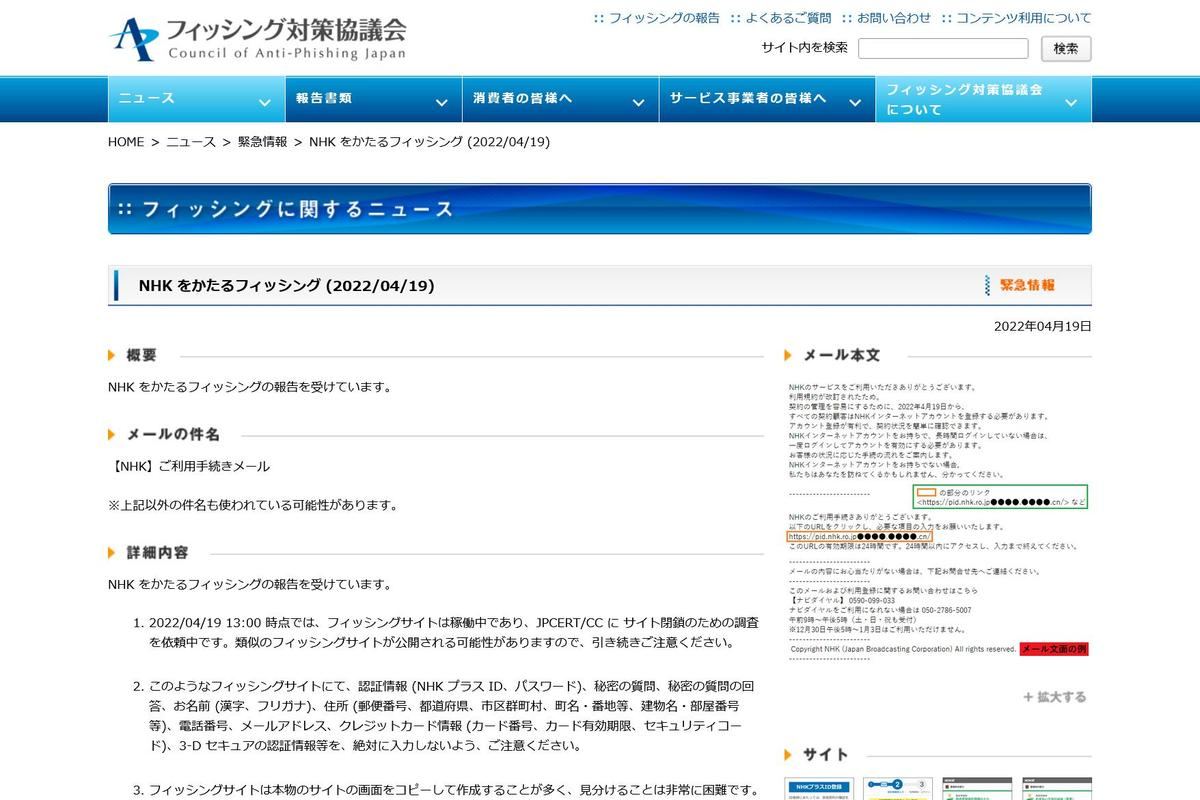The image size is (1200, 800).
Task: Open the NHKプラスID登録 site thumbnail
Action: pyautogui.click(x=819, y=788)
